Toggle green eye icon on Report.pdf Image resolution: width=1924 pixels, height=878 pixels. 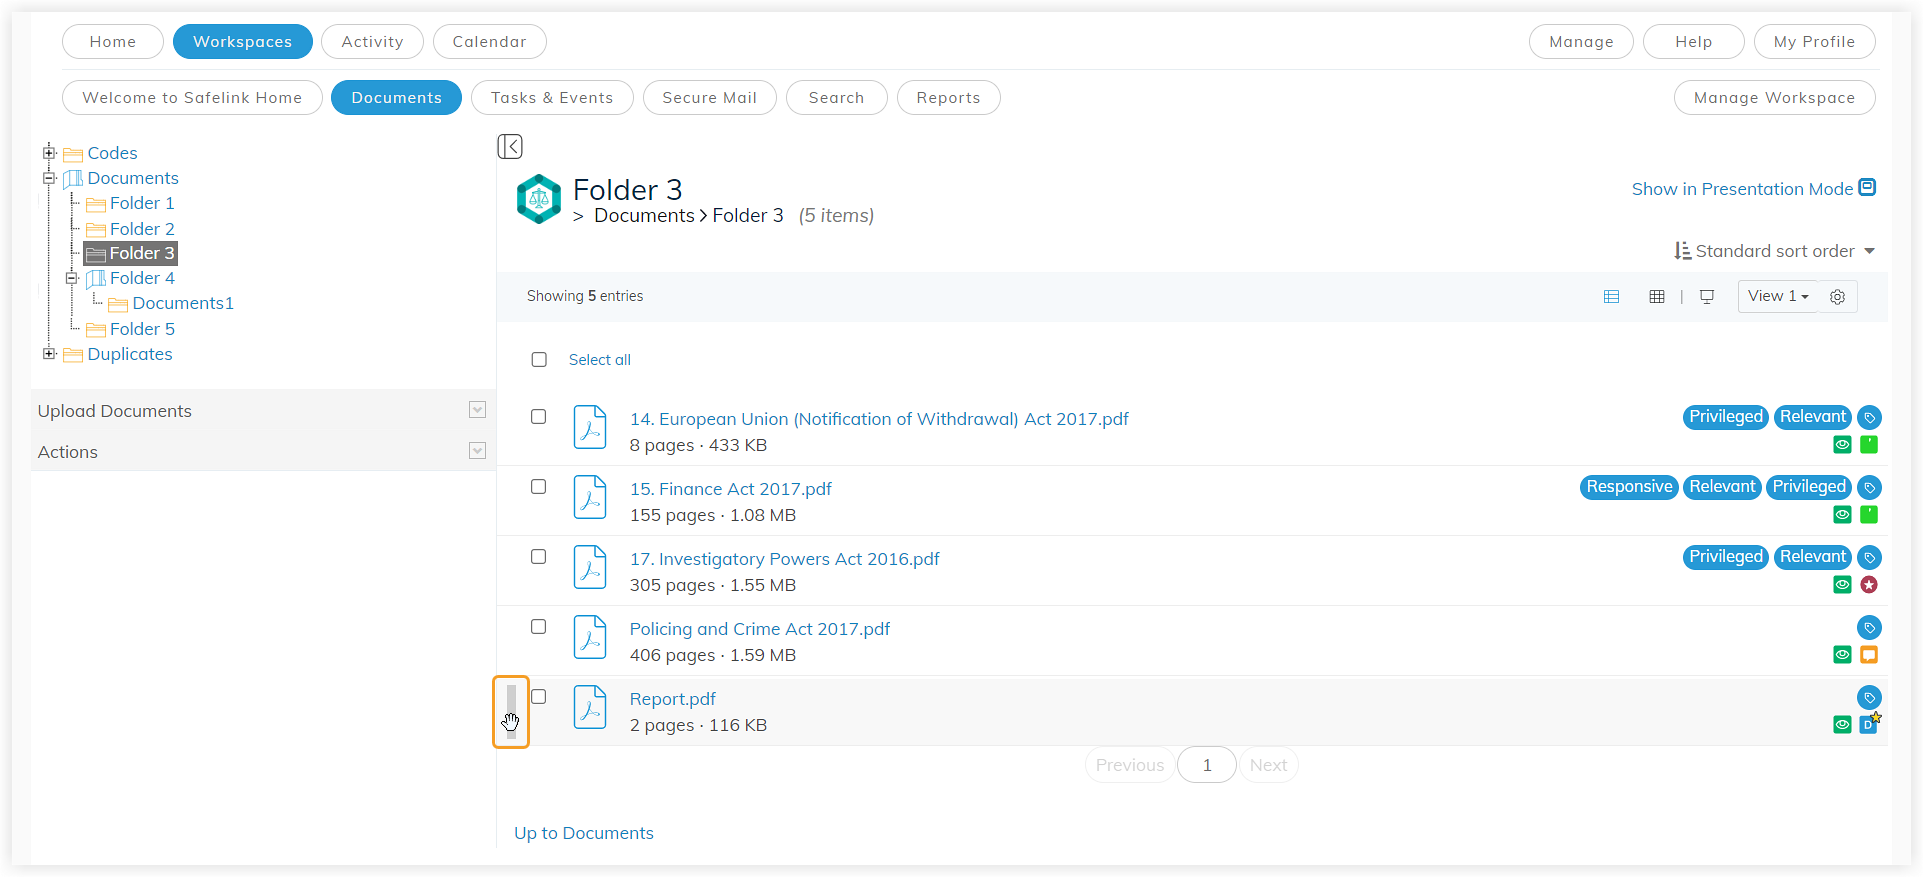click(x=1842, y=725)
